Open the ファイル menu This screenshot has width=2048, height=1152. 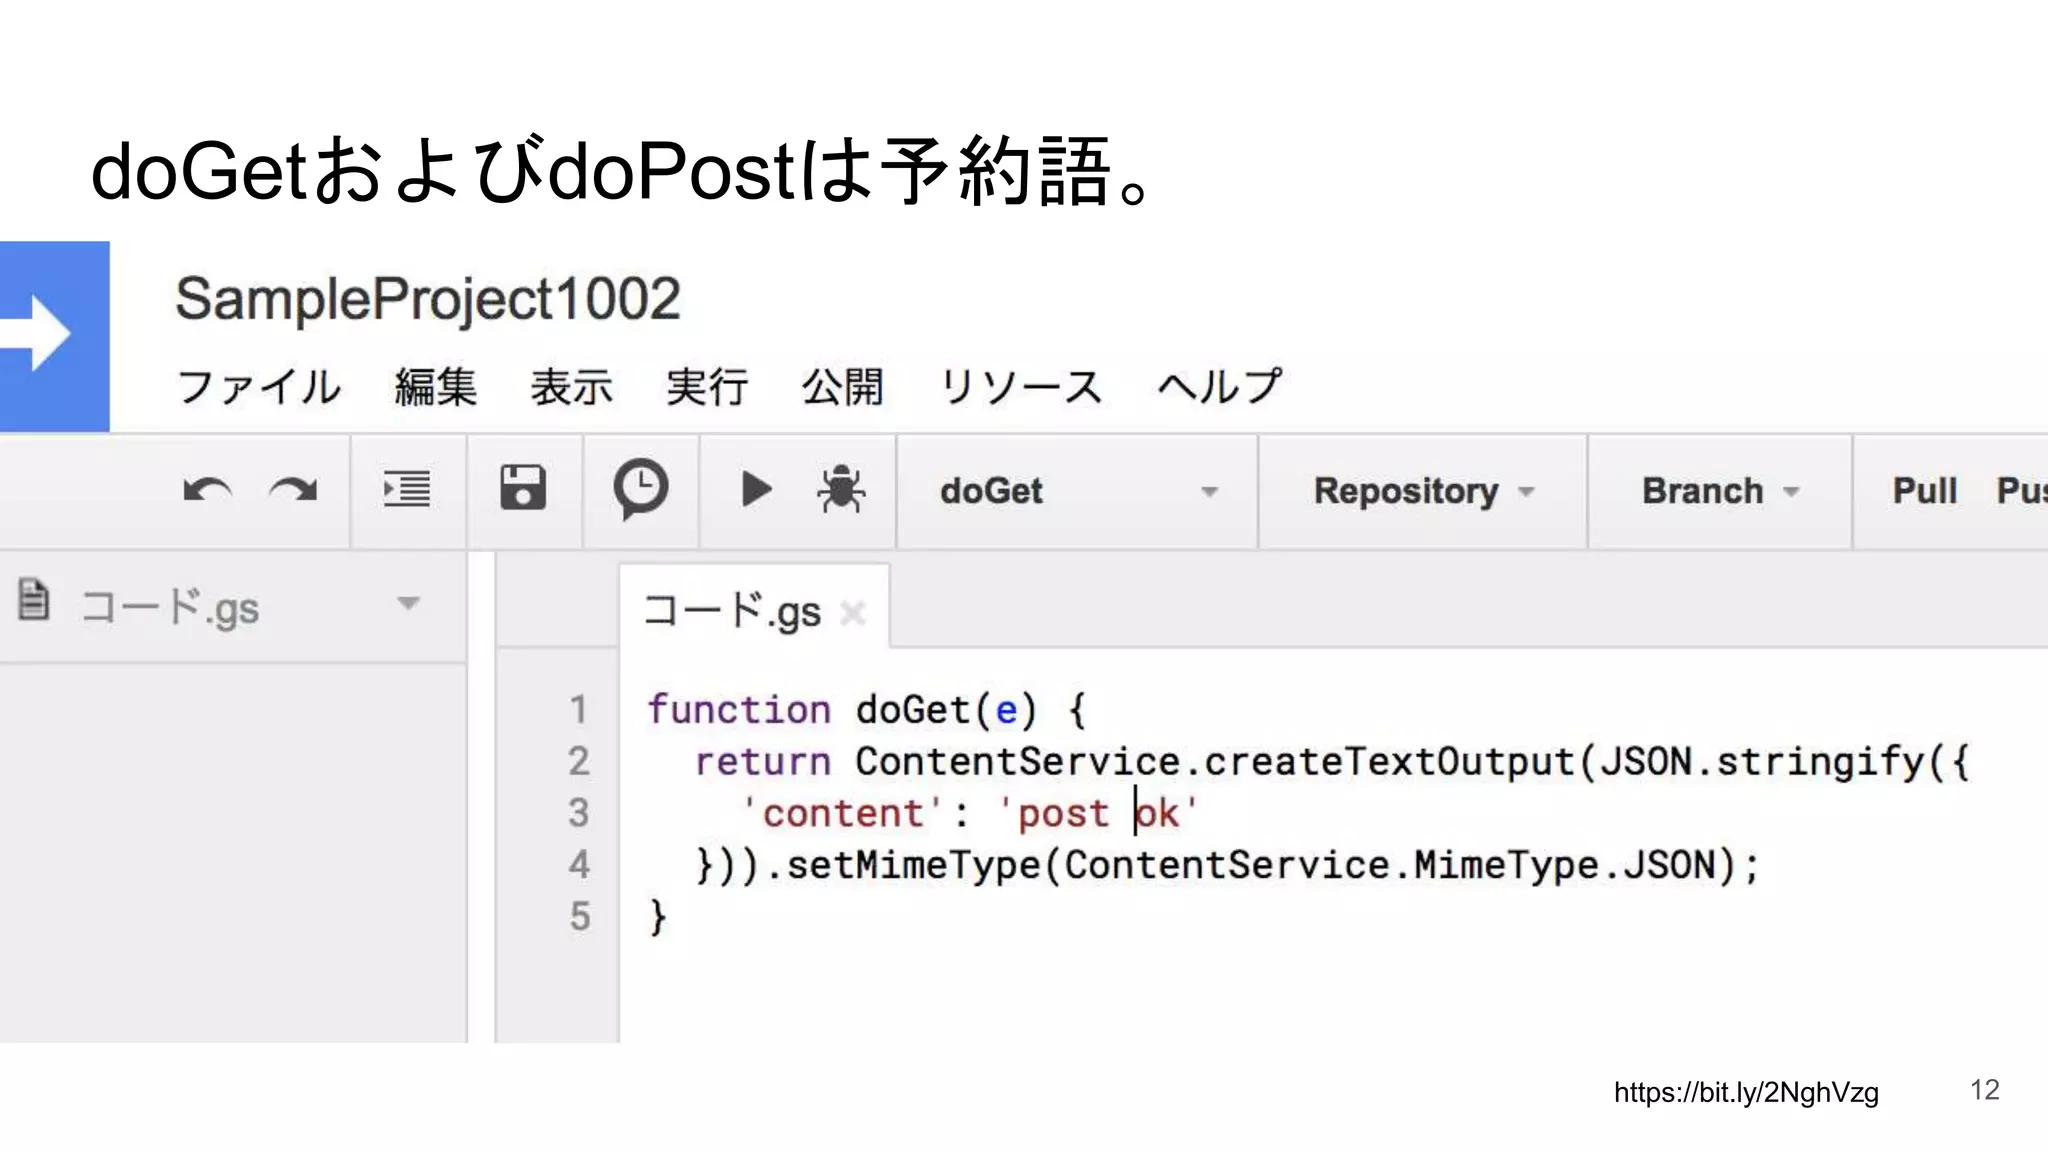[259, 387]
